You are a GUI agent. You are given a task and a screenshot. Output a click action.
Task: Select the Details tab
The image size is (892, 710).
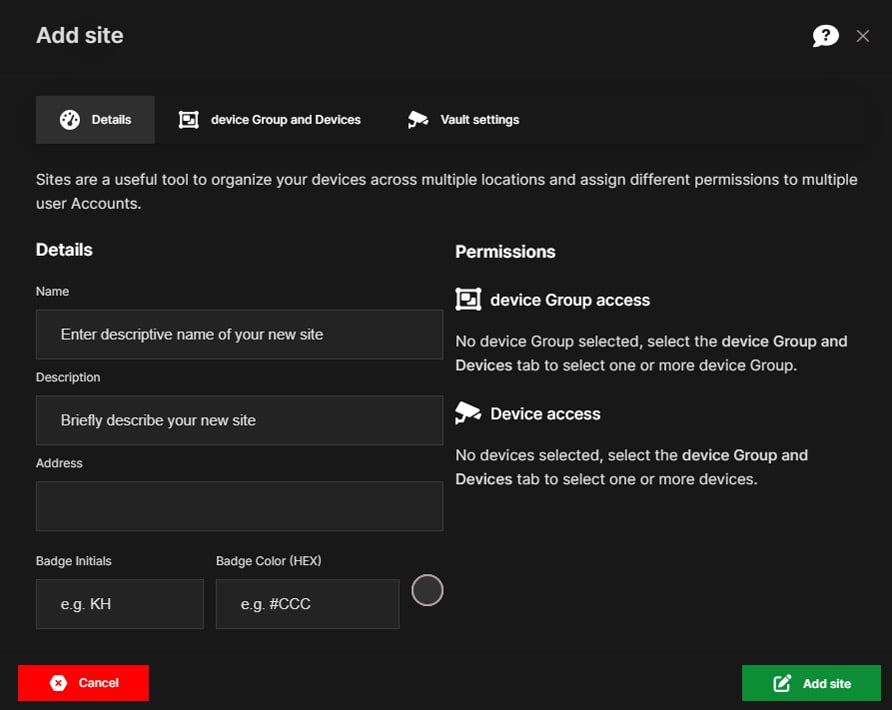click(95, 119)
